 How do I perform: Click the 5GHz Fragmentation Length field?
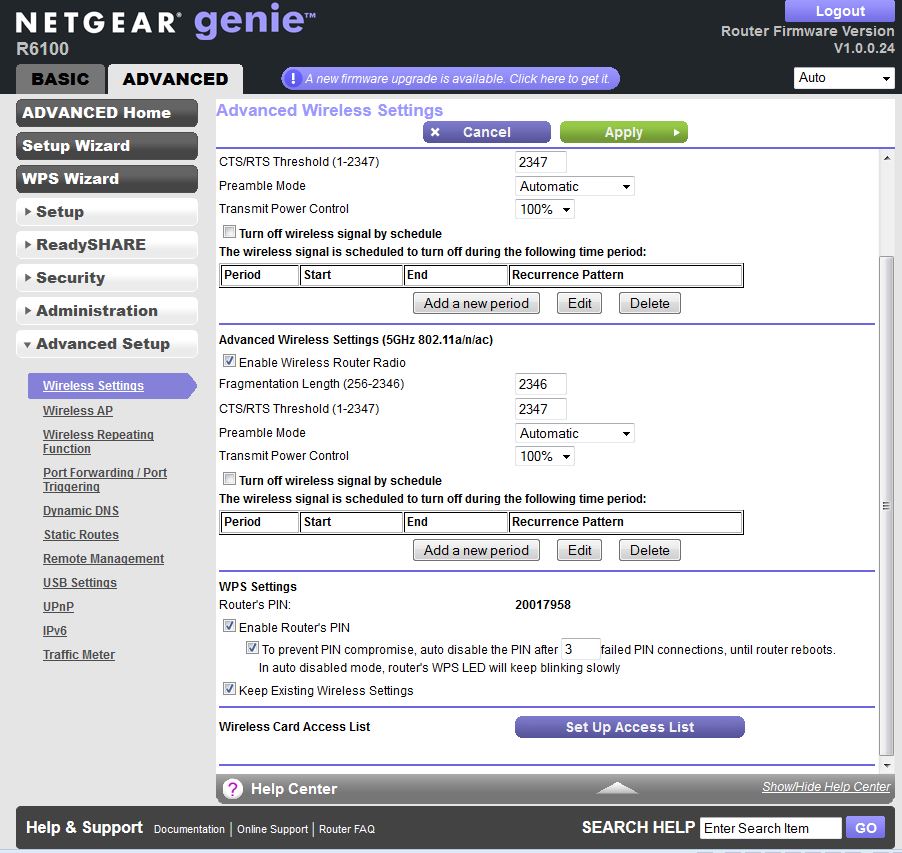click(540, 384)
